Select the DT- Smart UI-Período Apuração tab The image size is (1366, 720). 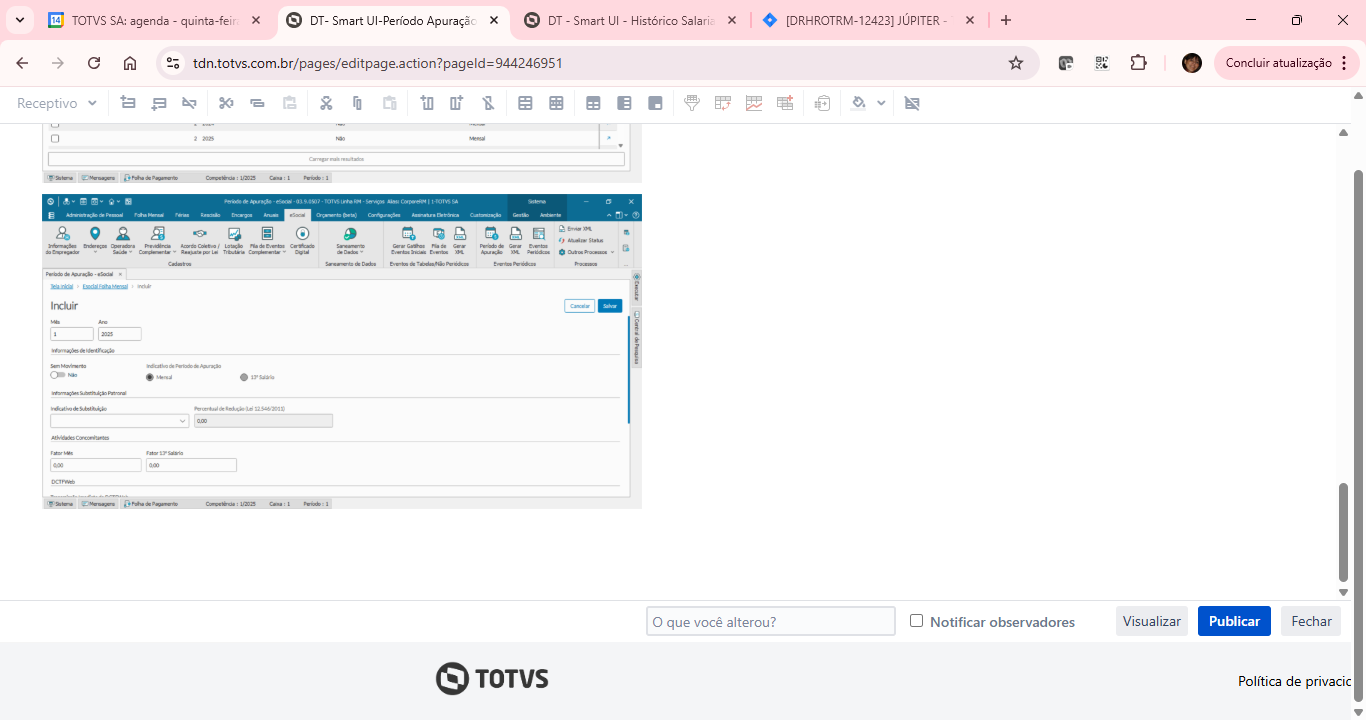pyautogui.click(x=393, y=20)
